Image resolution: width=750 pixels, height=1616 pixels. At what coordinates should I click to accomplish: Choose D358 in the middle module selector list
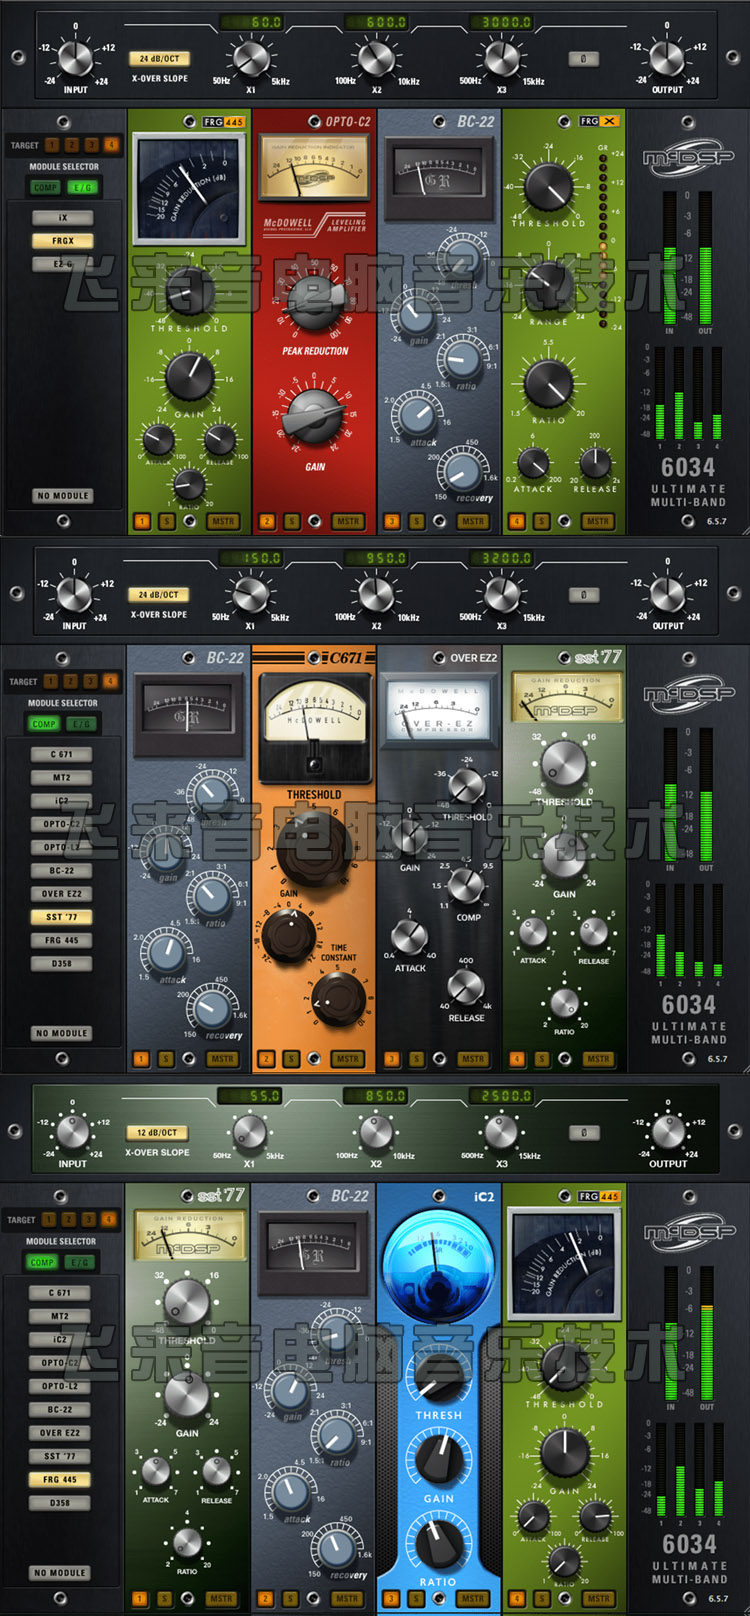tap(61, 963)
